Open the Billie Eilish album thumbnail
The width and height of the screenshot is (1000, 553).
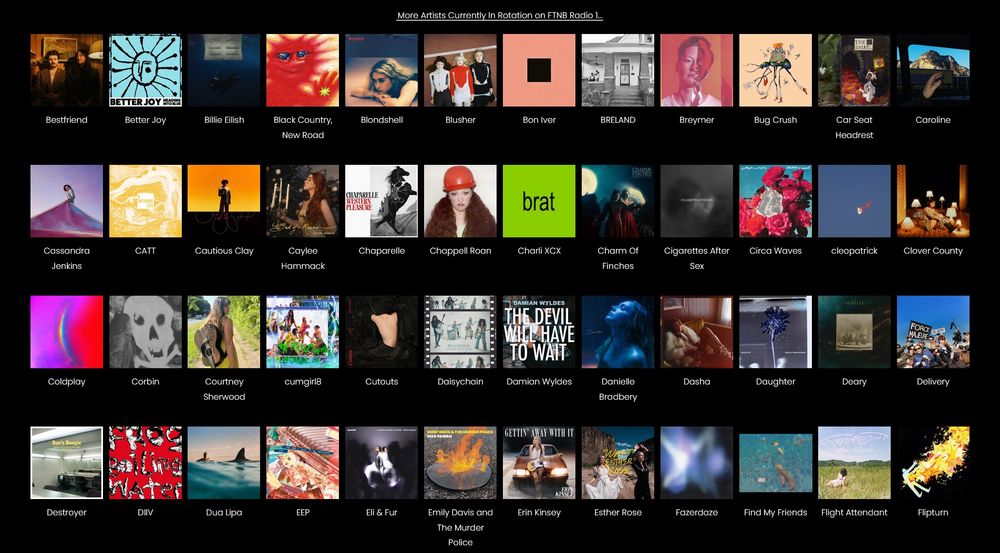pyautogui.click(x=224, y=70)
